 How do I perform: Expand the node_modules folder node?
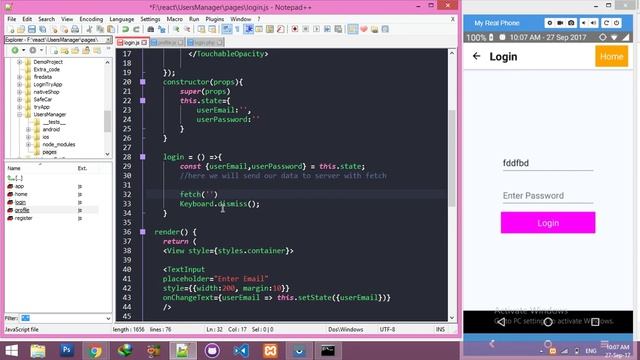tap(28, 144)
